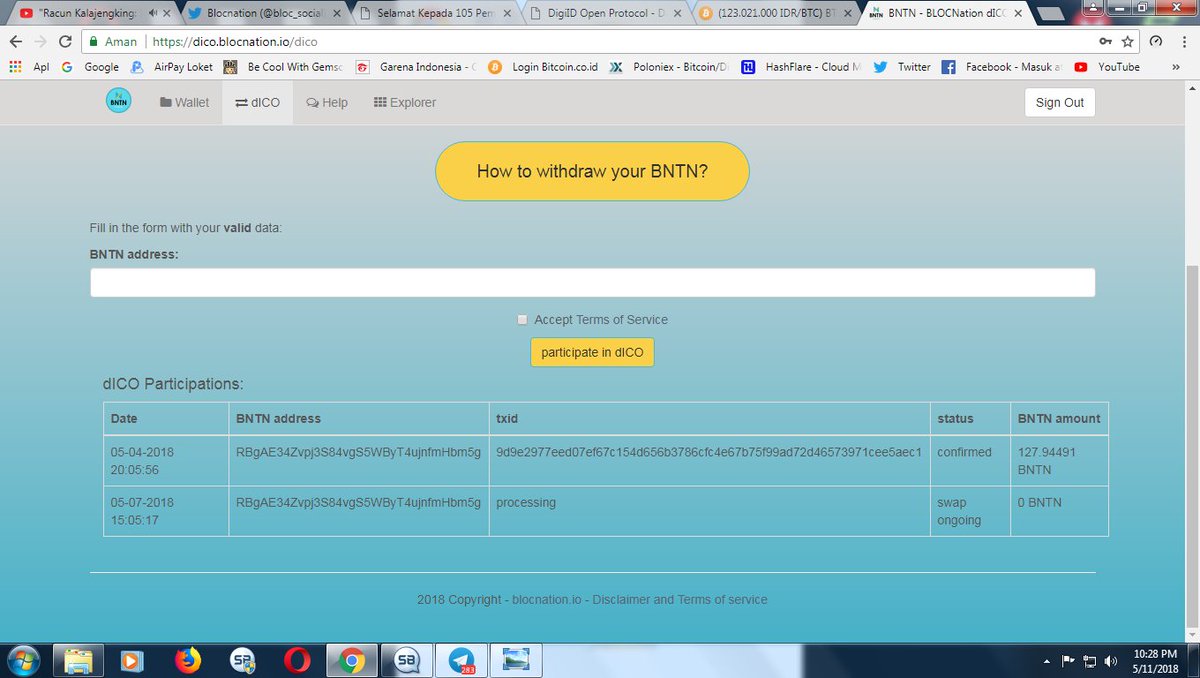
Task: Open the image viewer taskbar icon
Action: point(517,660)
